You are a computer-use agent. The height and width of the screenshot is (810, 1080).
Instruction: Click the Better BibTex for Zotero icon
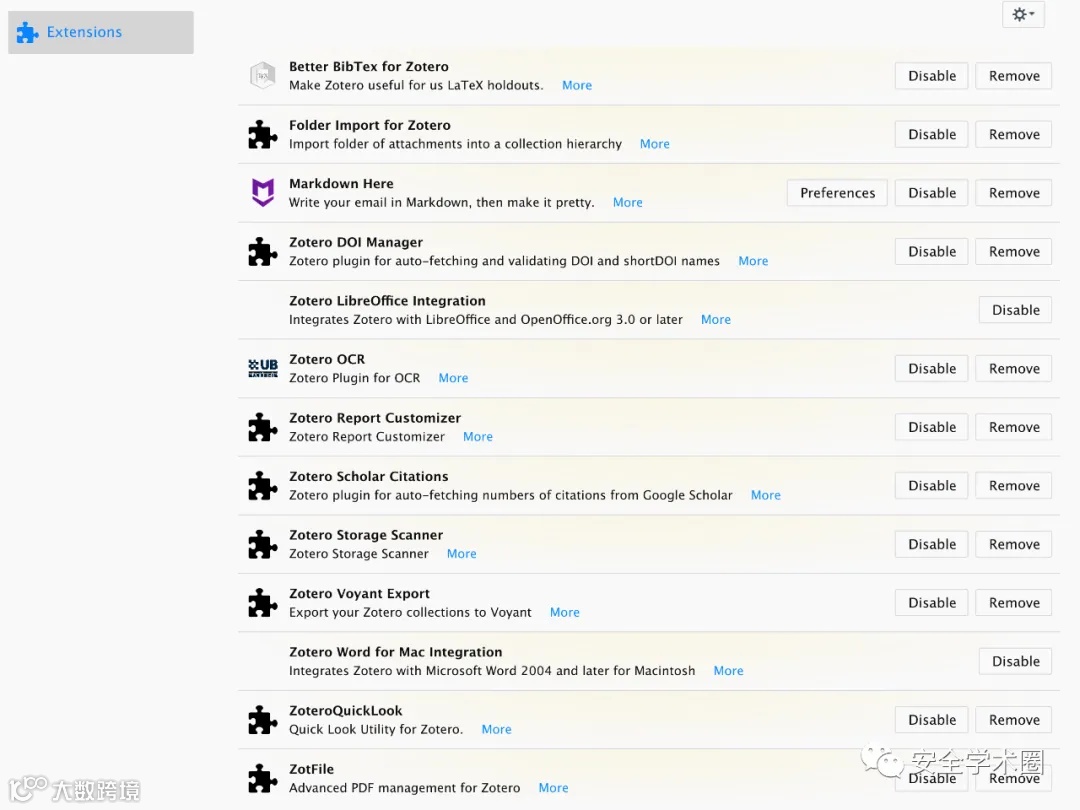point(262,76)
